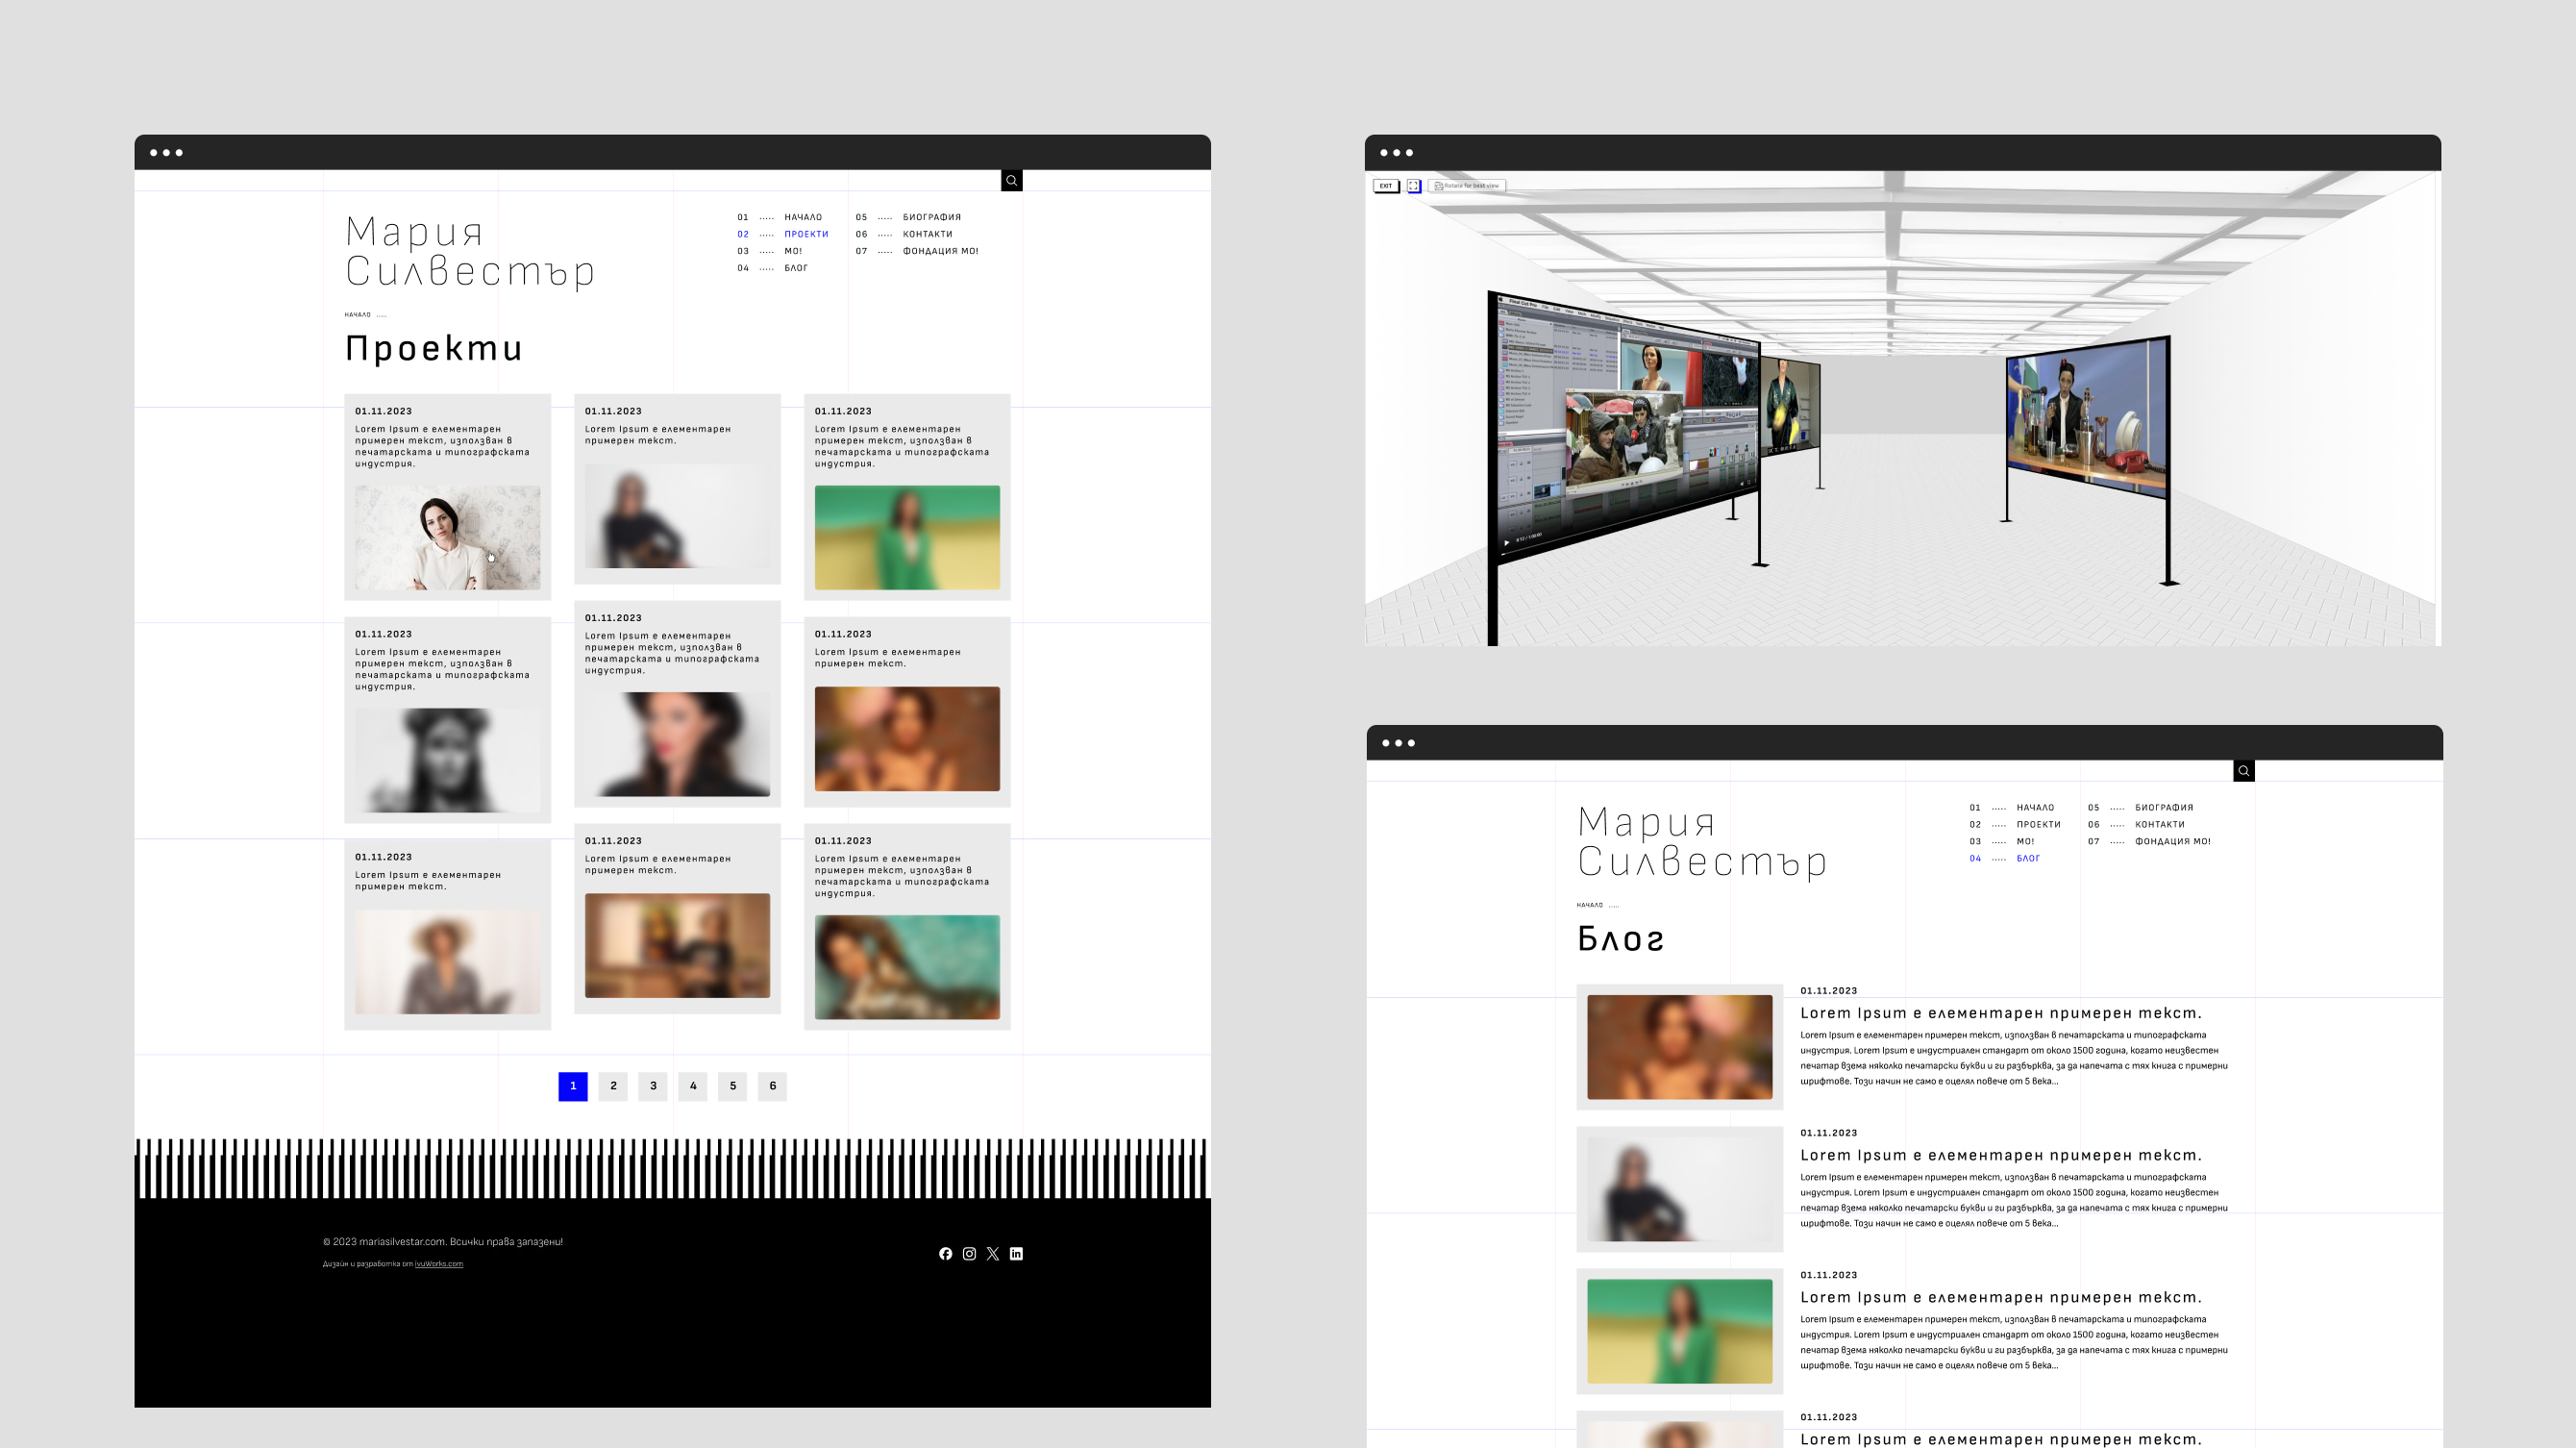Open project thumbnail with woman in straw hat

tap(447, 962)
